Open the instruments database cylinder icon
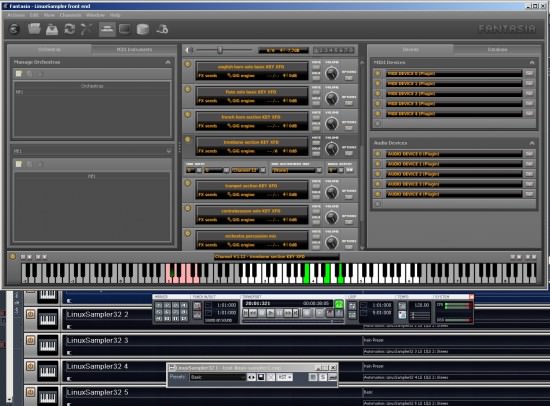550x406 pixels. tap(142, 29)
